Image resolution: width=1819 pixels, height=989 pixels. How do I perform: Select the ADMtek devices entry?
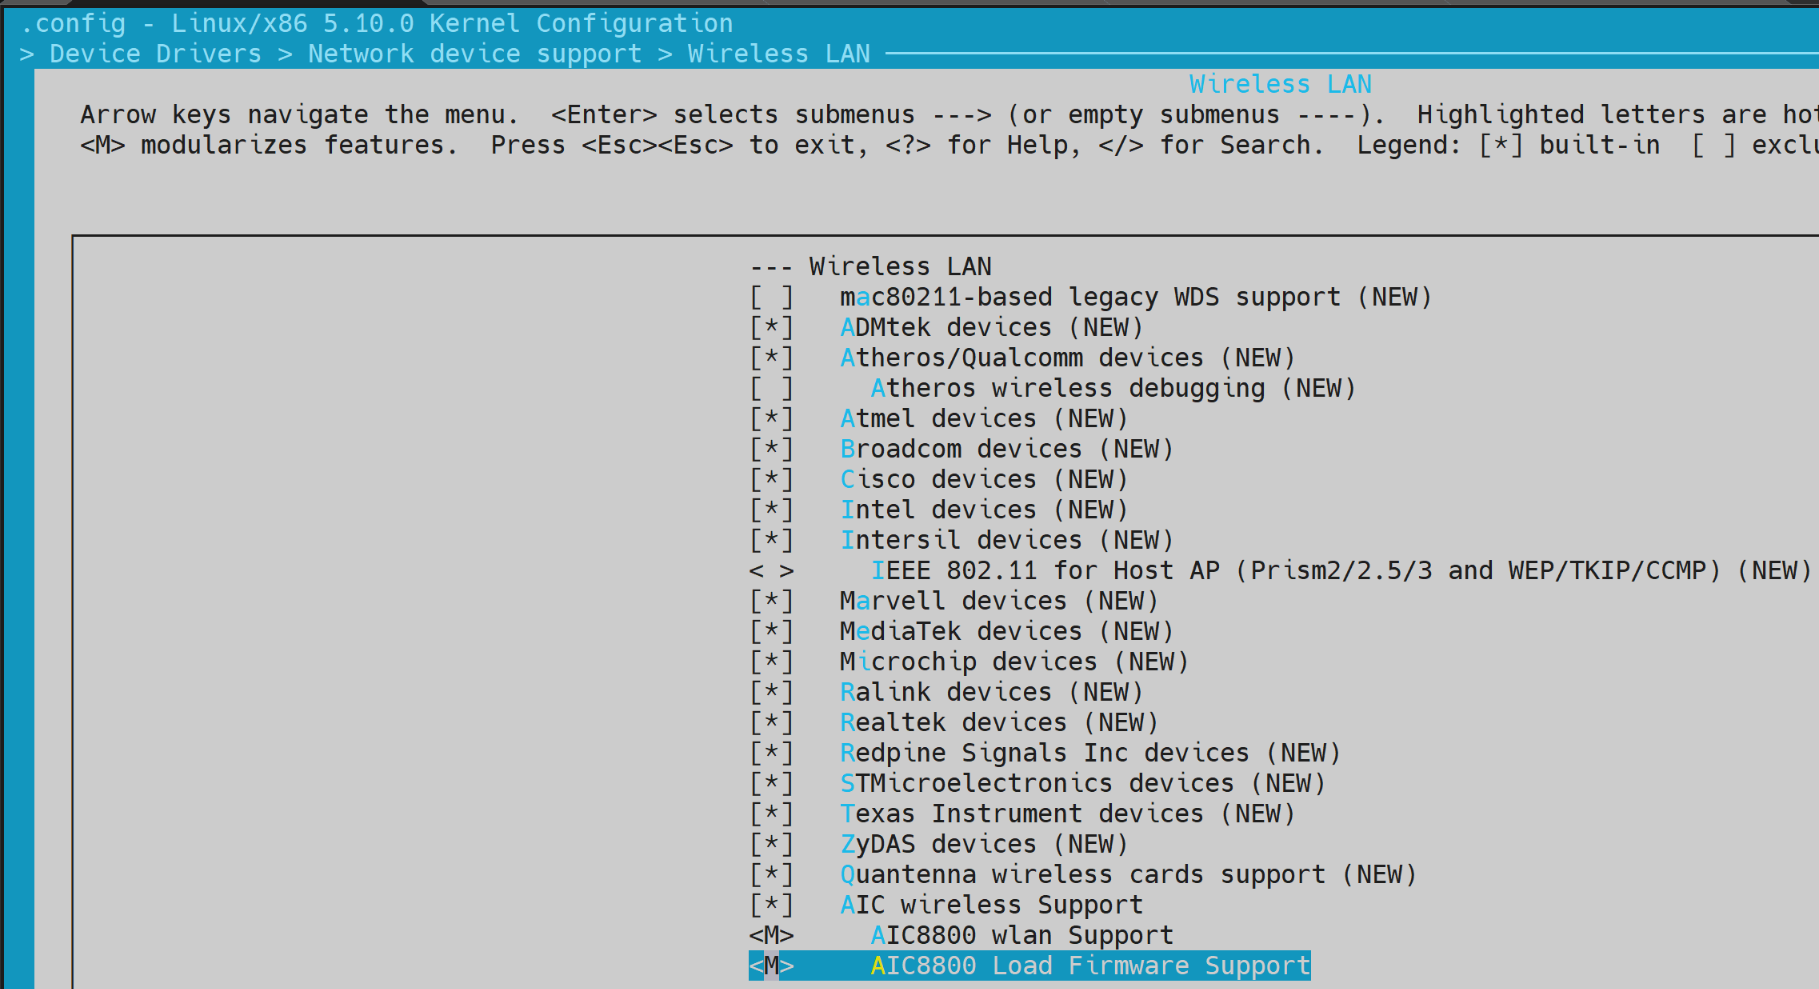point(991,327)
